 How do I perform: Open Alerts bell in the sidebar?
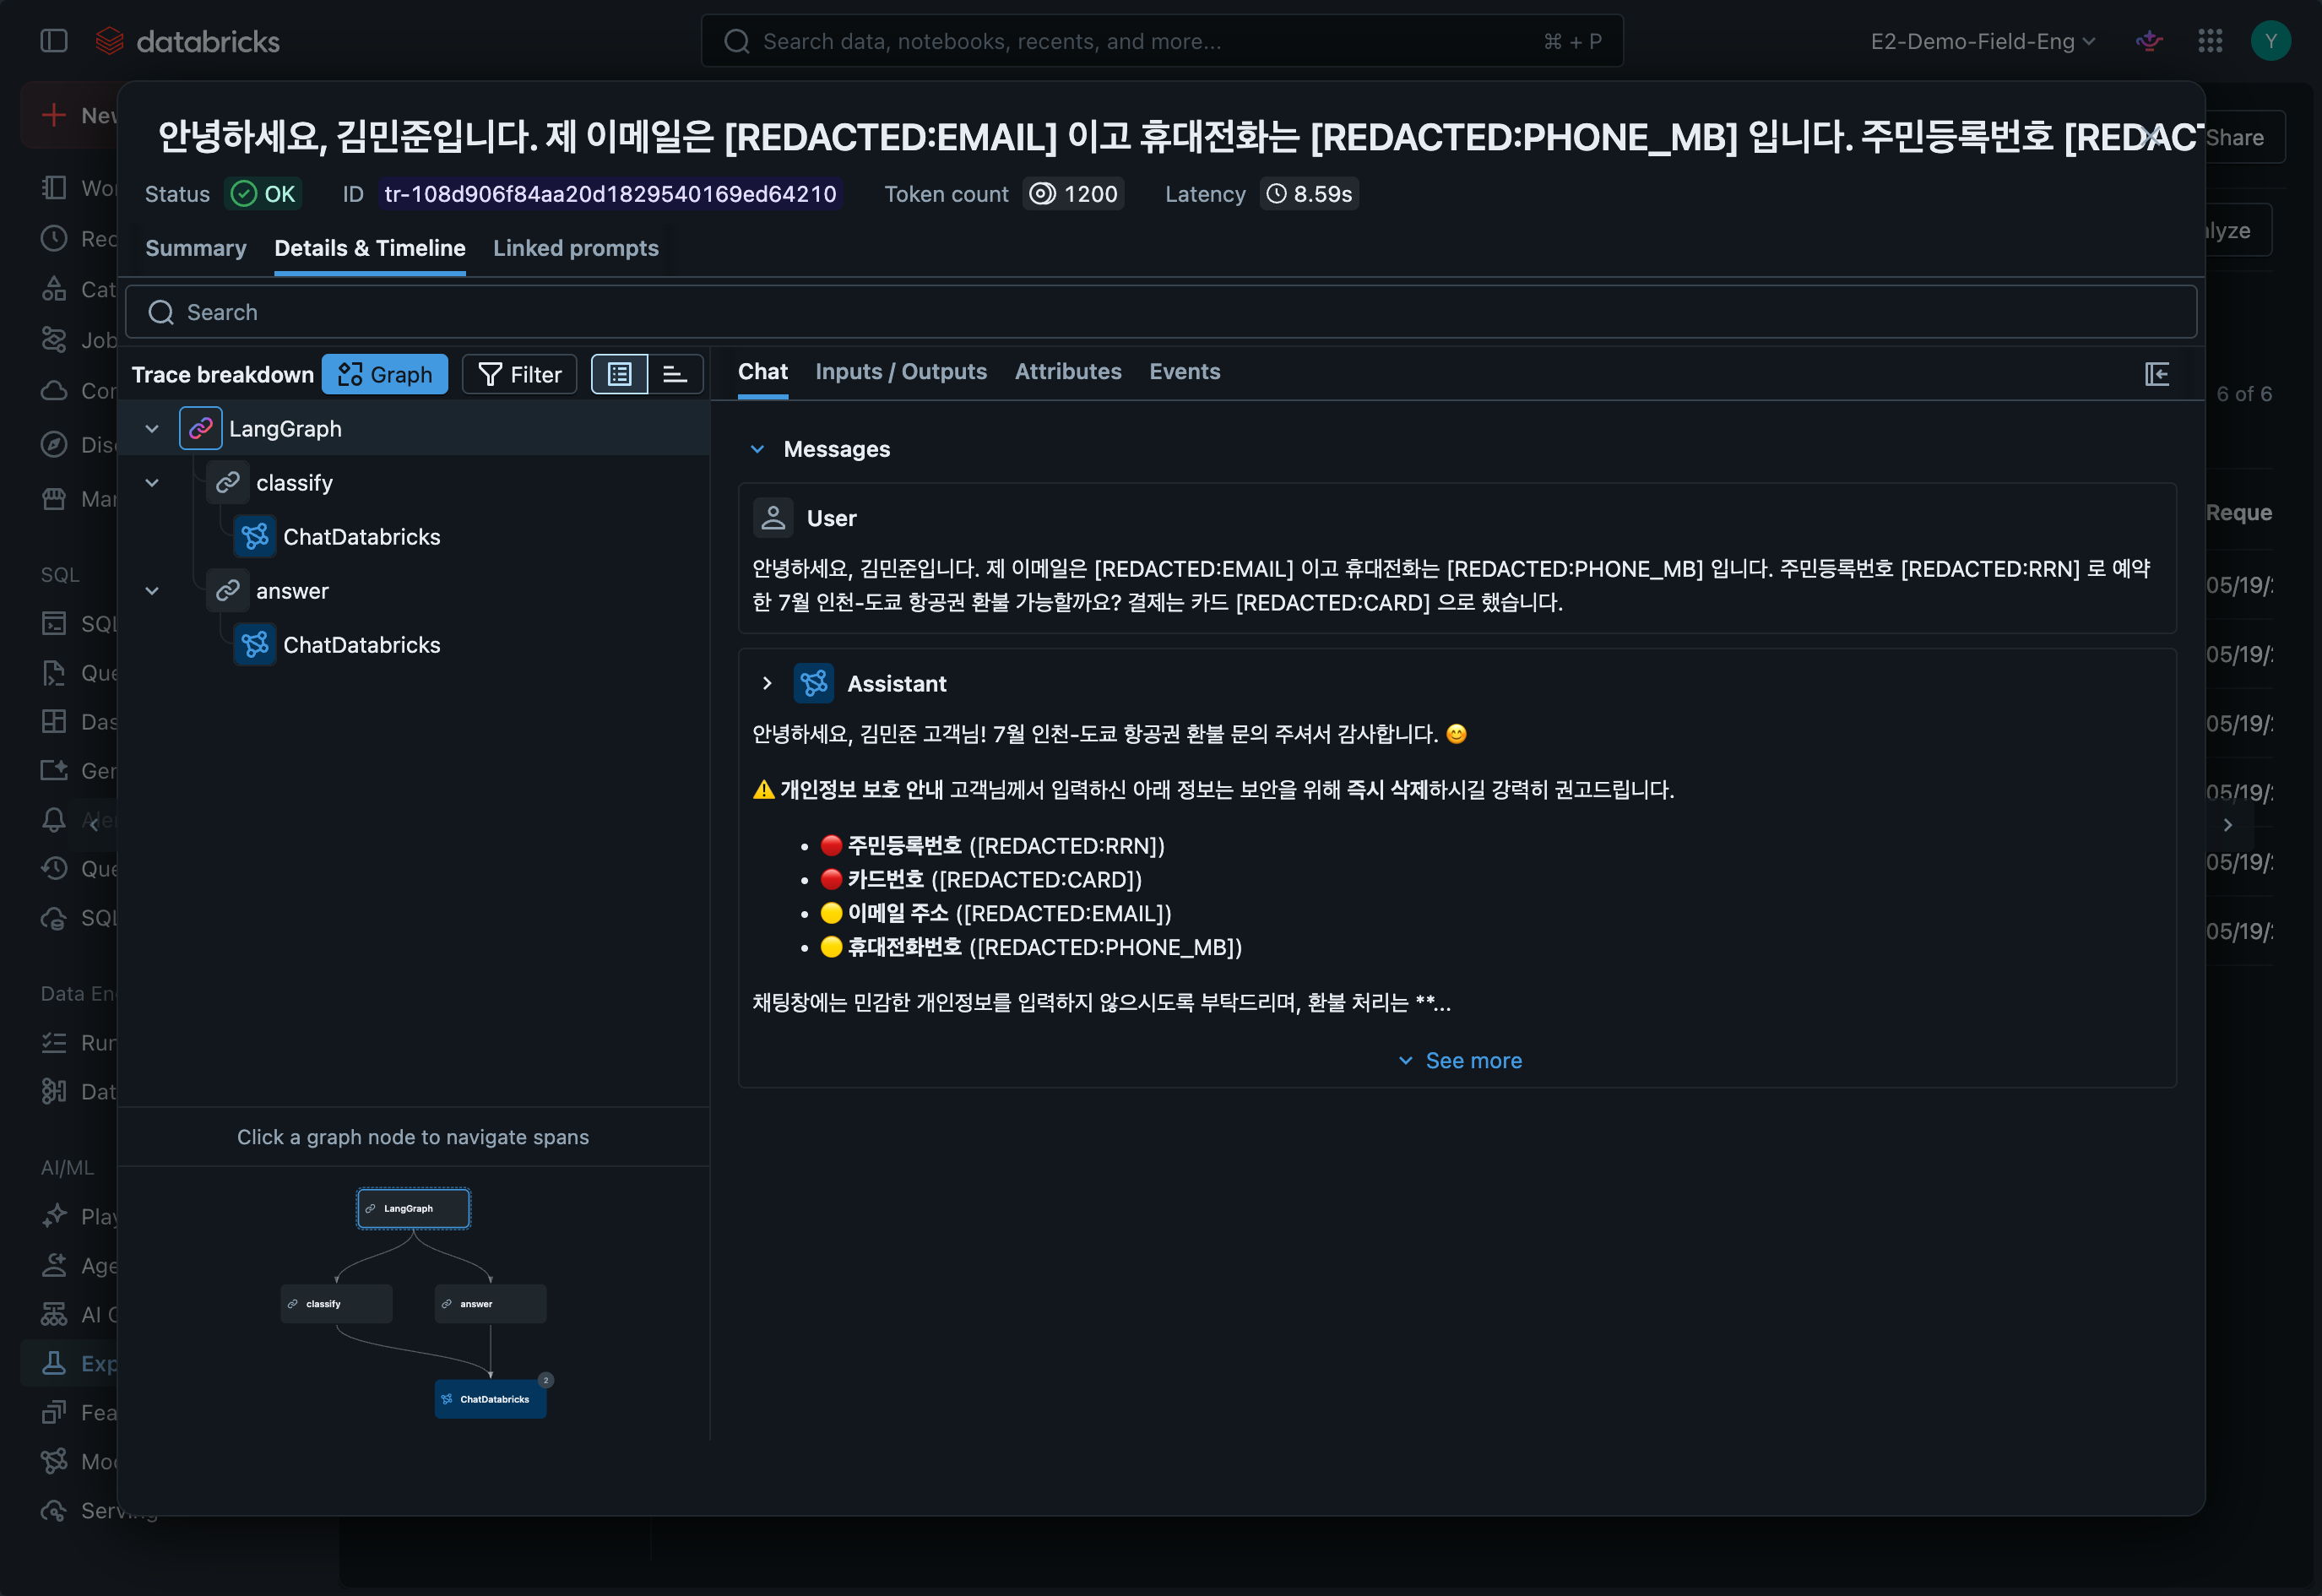[x=54, y=821]
